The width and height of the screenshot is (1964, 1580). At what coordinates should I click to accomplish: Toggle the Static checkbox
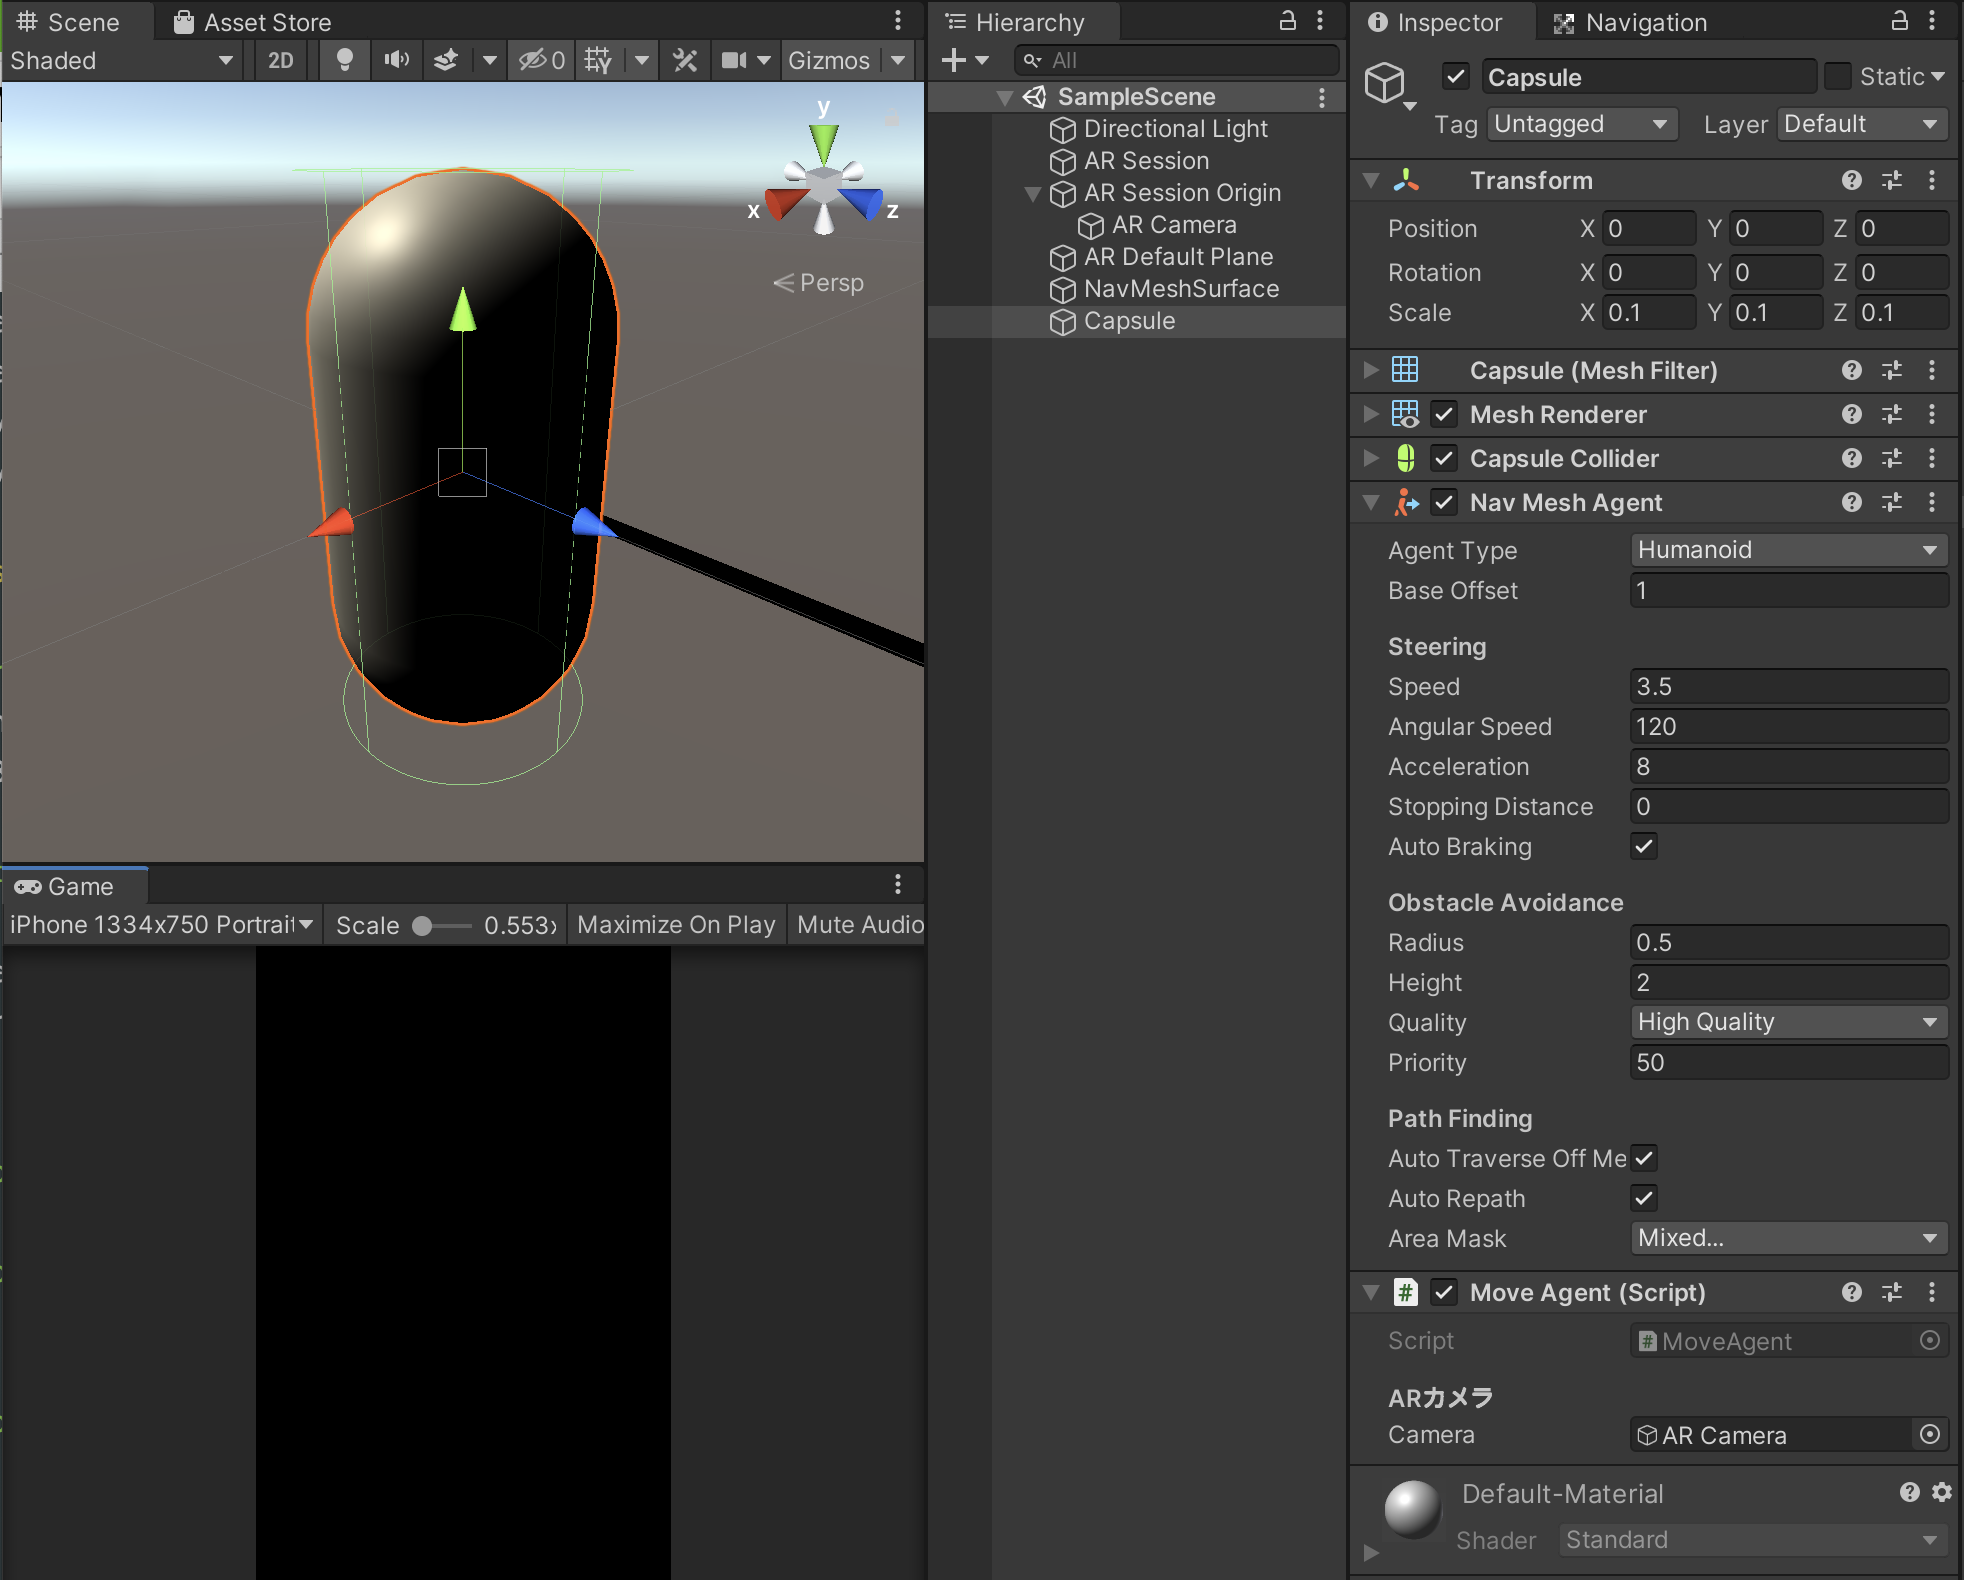coord(1838,77)
